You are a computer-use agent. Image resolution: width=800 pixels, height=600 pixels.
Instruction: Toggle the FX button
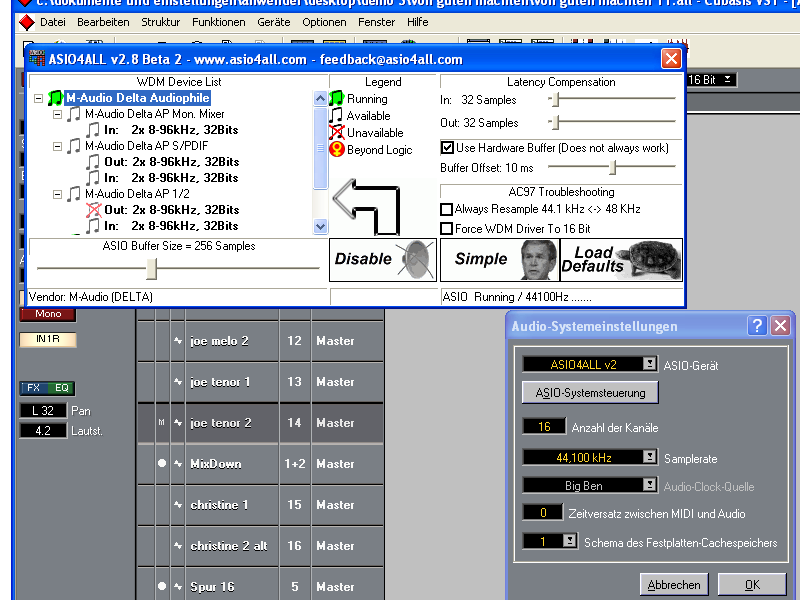click(x=34, y=388)
